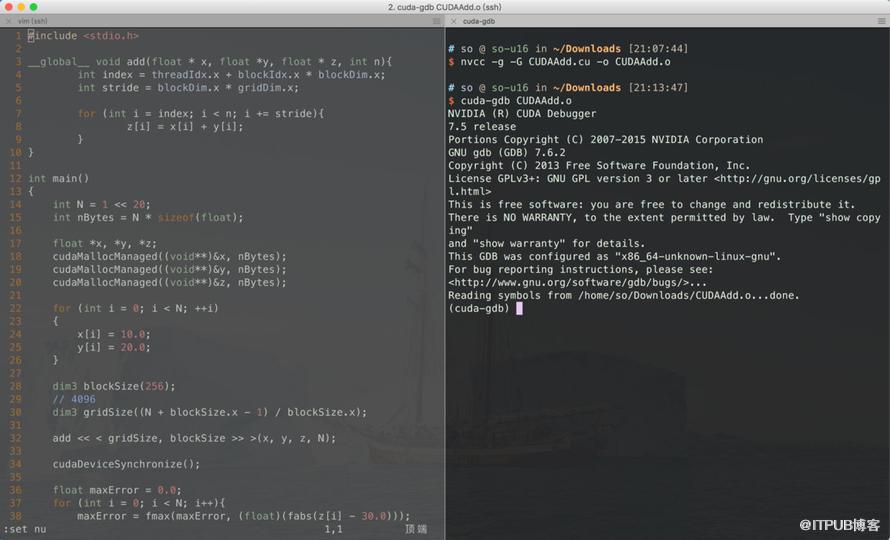Select the cuda-gdb pane title
Screen dimensions: 890x540
coord(478,21)
